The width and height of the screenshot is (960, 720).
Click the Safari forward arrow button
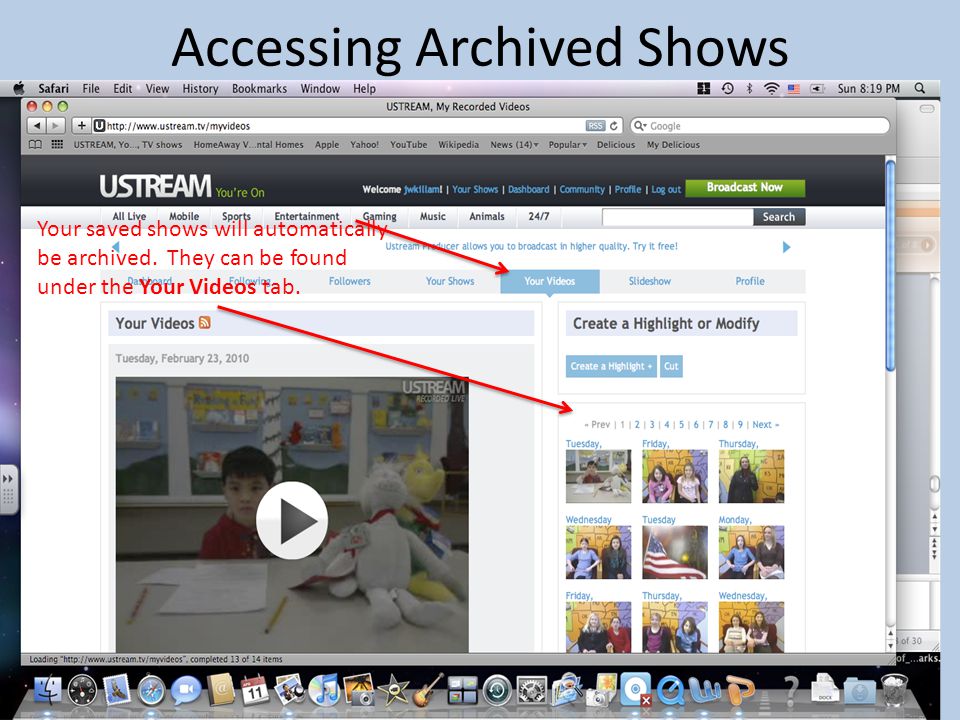tap(56, 126)
